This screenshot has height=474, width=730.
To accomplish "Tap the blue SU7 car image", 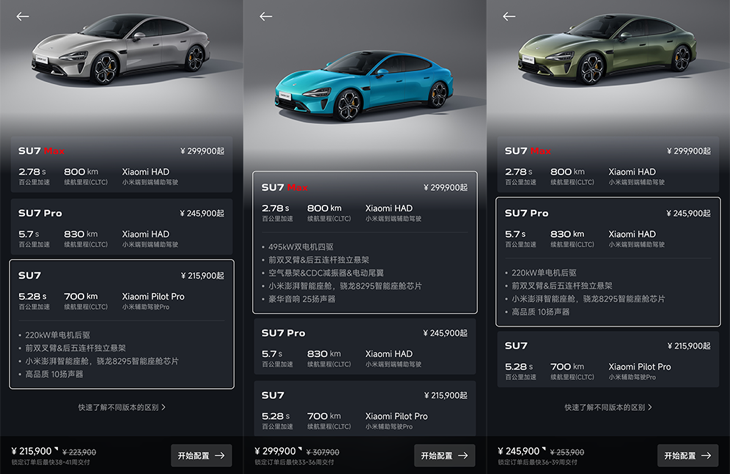I will pyautogui.click(x=364, y=85).
